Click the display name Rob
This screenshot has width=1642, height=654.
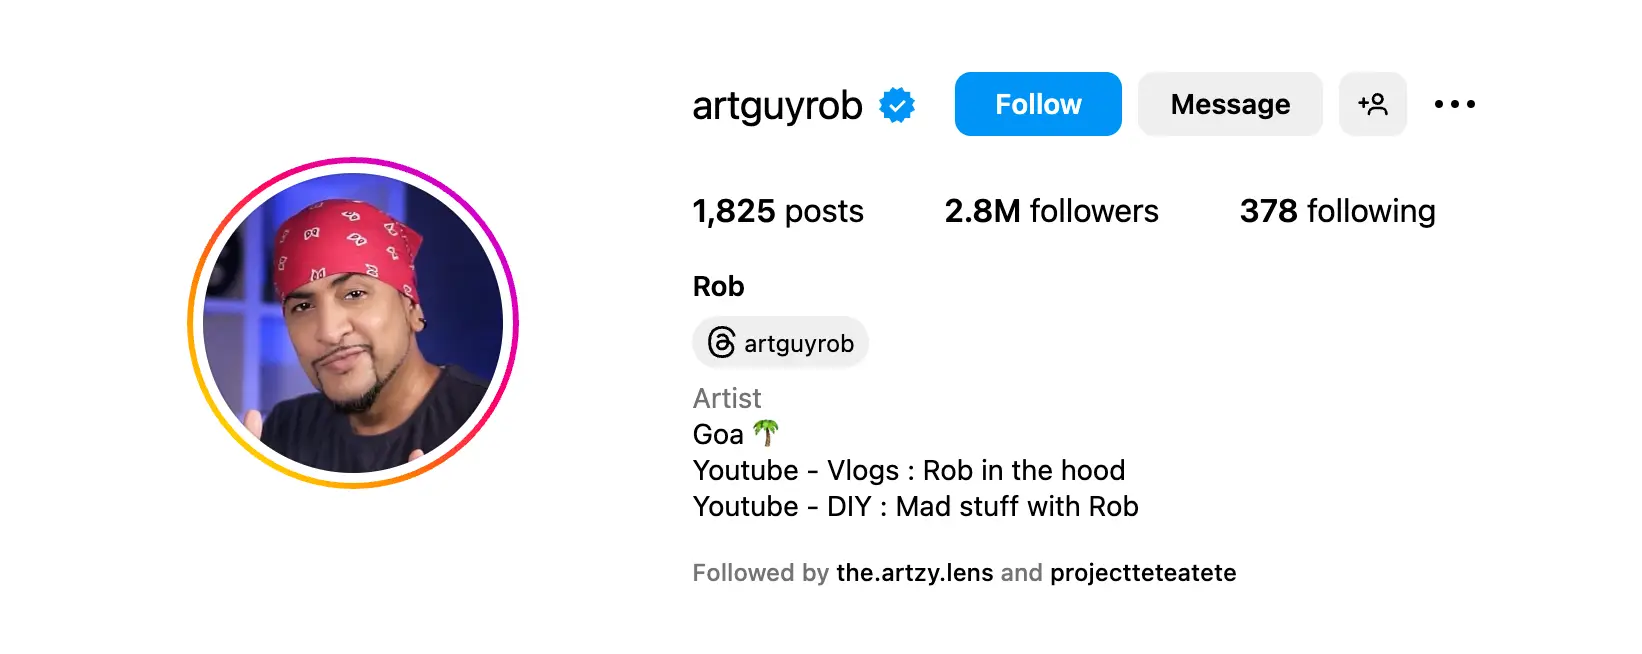pyautogui.click(x=718, y=287)
